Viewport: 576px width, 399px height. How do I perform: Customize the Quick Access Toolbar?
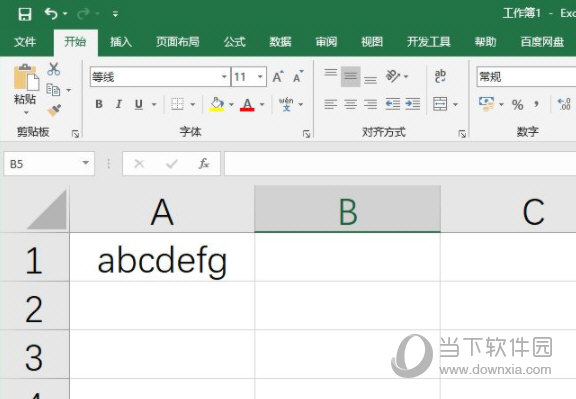coord(115,14)
